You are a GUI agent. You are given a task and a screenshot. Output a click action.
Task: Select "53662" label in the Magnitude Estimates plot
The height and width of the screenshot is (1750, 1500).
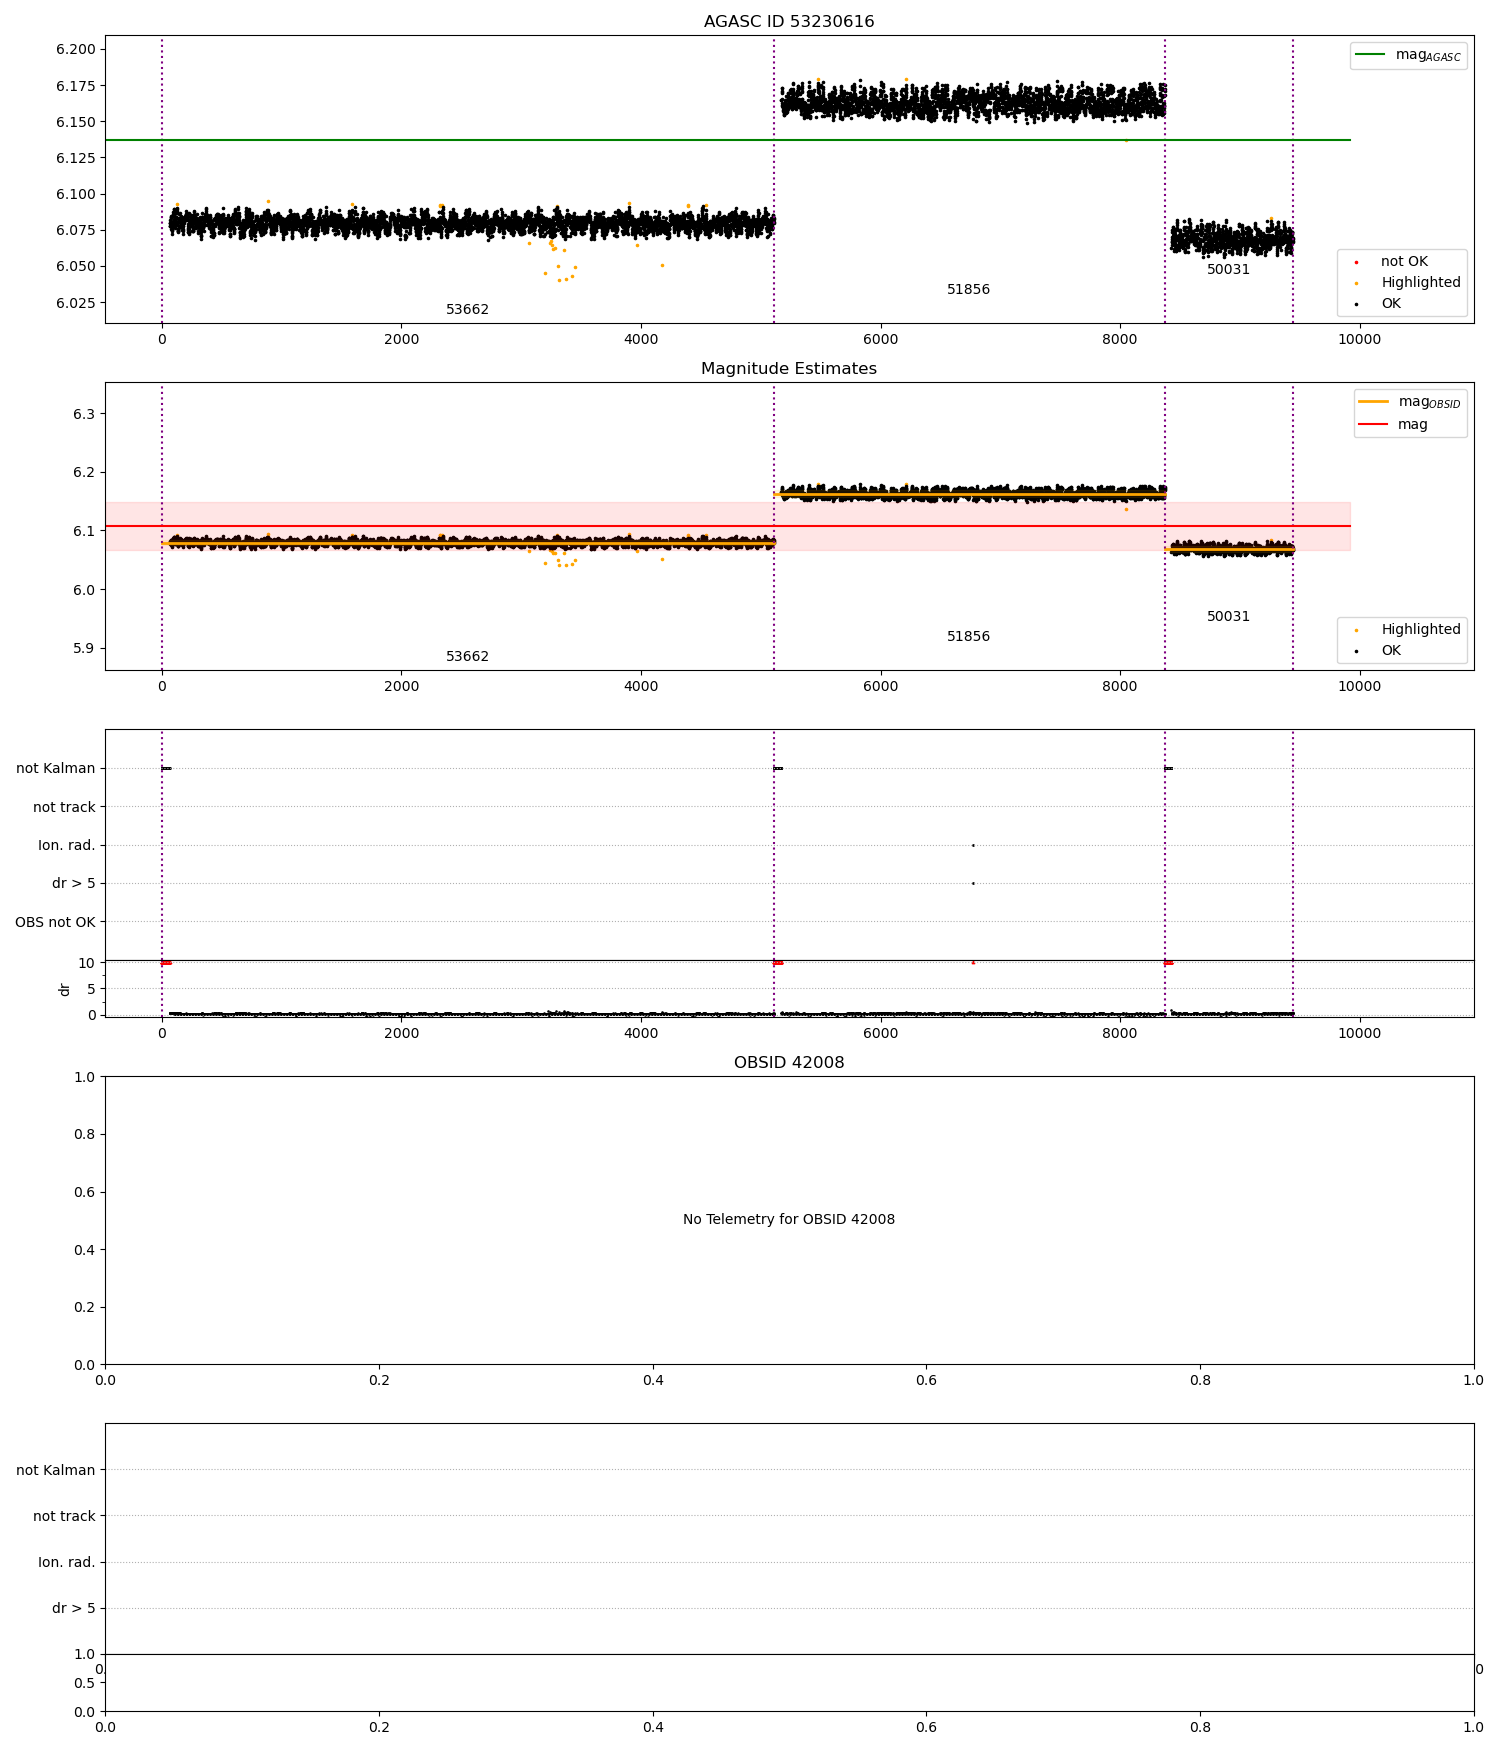tap(467, 657)
